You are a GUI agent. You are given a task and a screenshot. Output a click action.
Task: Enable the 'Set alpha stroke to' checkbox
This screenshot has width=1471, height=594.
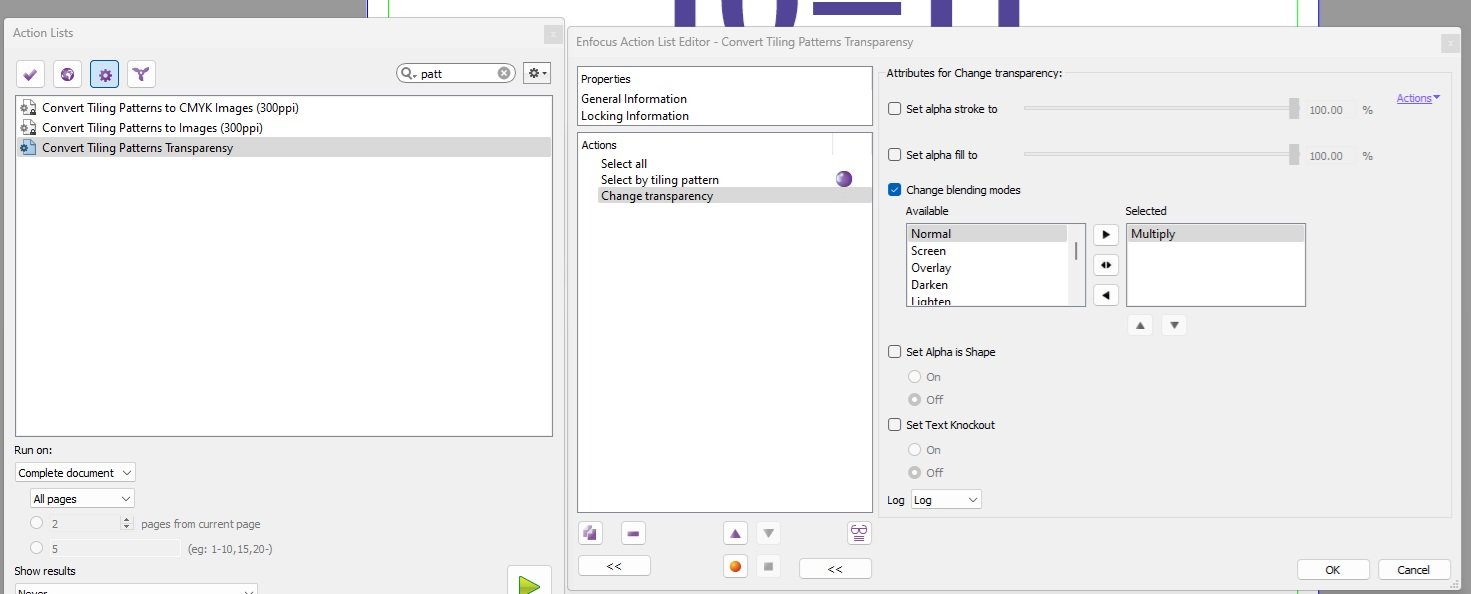[x=895, y=109]
